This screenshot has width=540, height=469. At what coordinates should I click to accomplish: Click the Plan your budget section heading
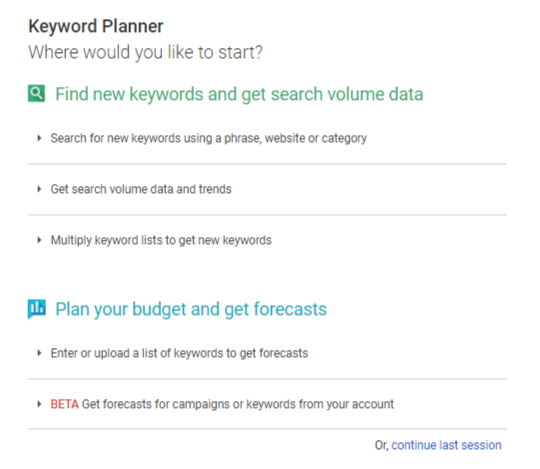click(x=191, y=309)
